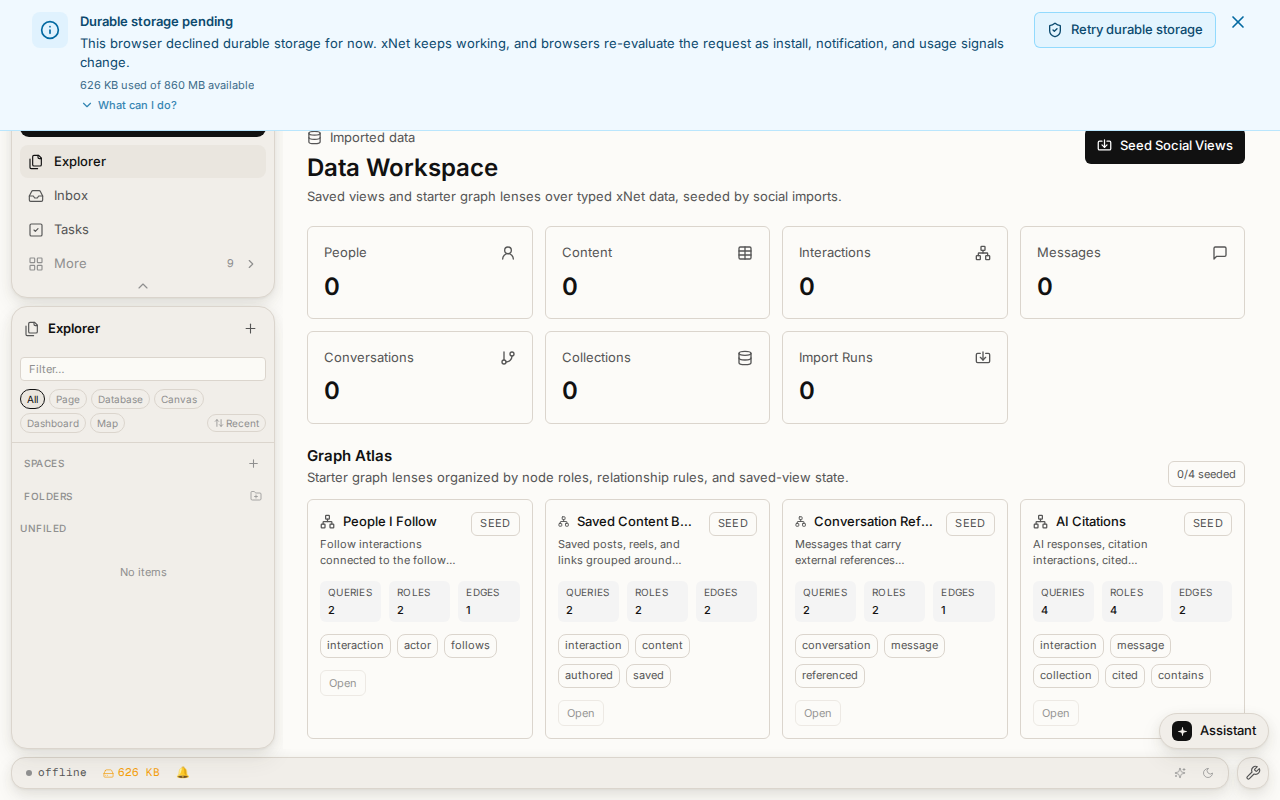Viewport: 1280px width, 800px height.
Task: Seed the People I Follow lens
Action: point(495,523)
